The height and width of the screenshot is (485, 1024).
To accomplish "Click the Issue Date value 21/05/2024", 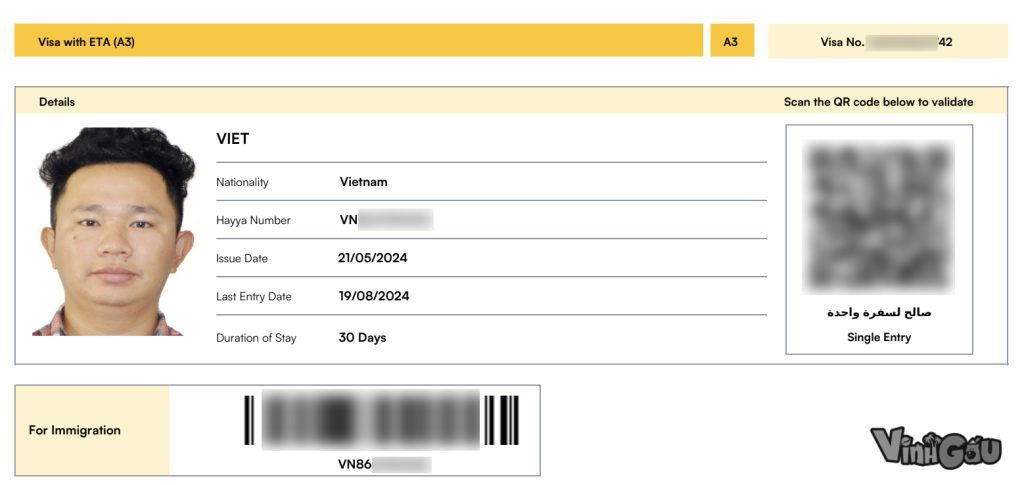I will (372, 258).
